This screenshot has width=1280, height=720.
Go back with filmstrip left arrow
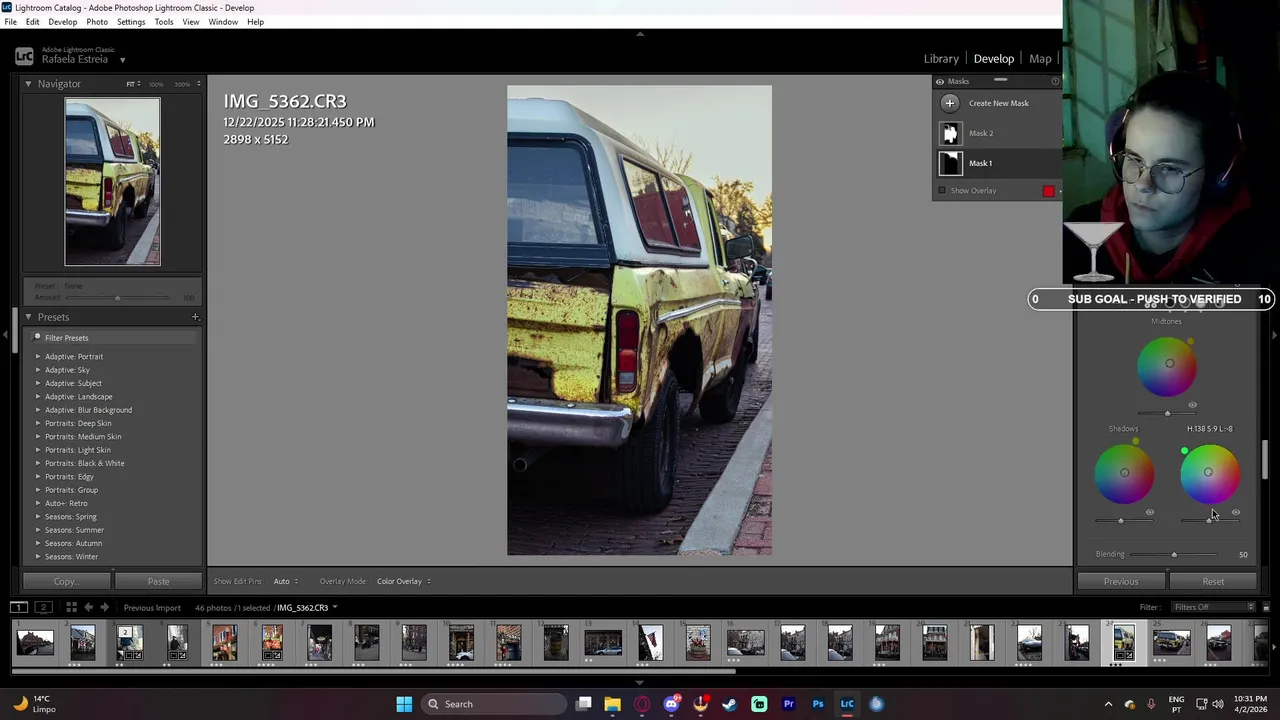pos(89,607)
